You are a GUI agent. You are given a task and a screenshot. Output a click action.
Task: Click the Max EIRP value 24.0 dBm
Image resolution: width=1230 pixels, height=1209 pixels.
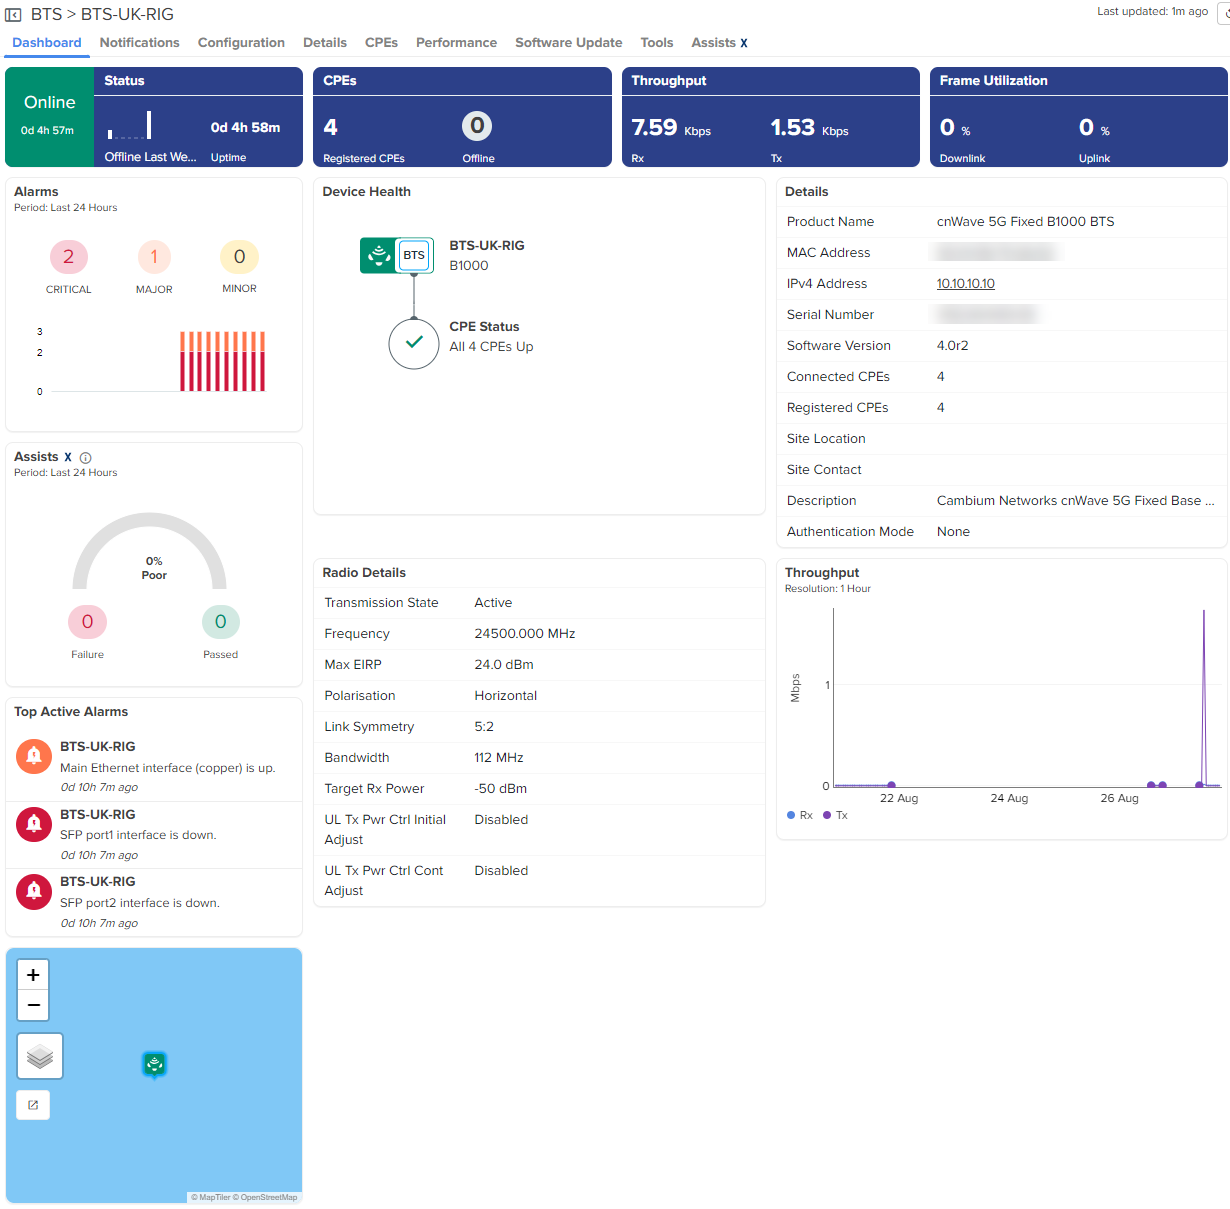(504, 665)
